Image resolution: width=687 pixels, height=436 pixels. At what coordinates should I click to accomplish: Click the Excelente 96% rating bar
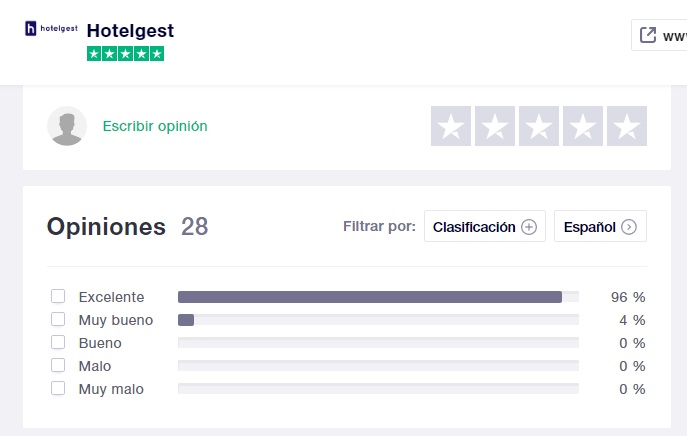coord(378,297)
